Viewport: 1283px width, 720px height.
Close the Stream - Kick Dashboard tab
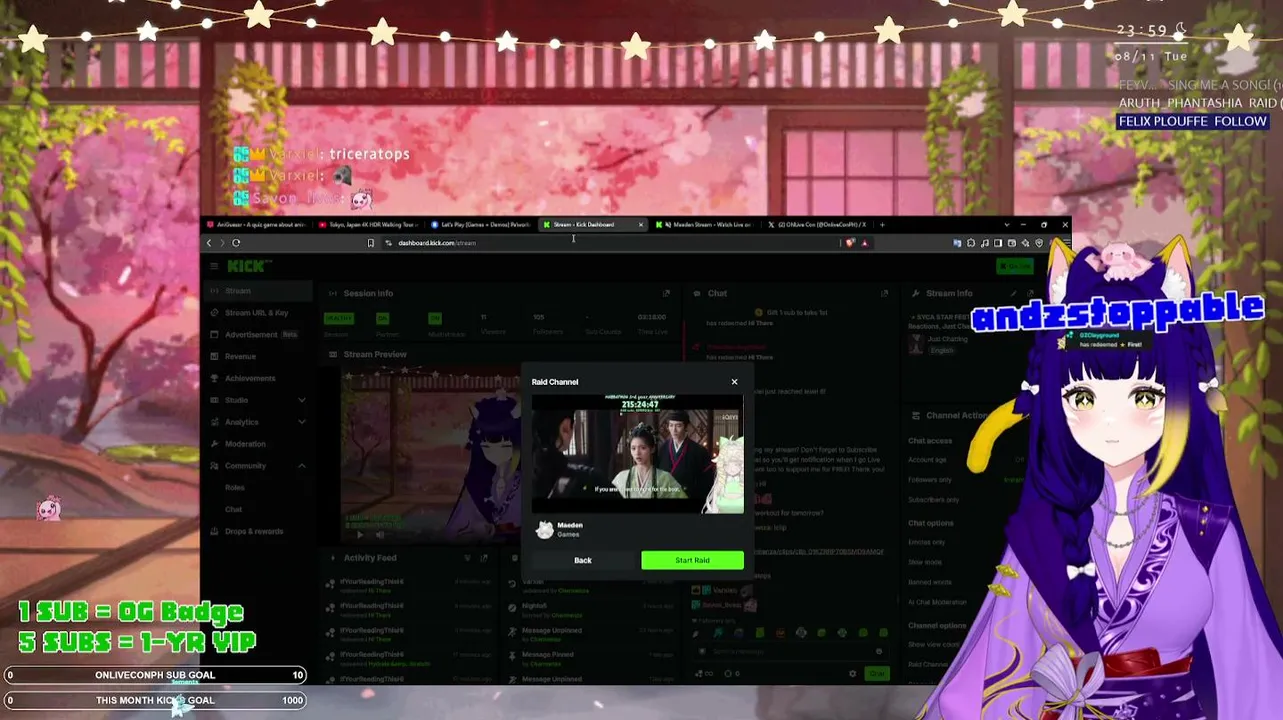click(641, 225)
